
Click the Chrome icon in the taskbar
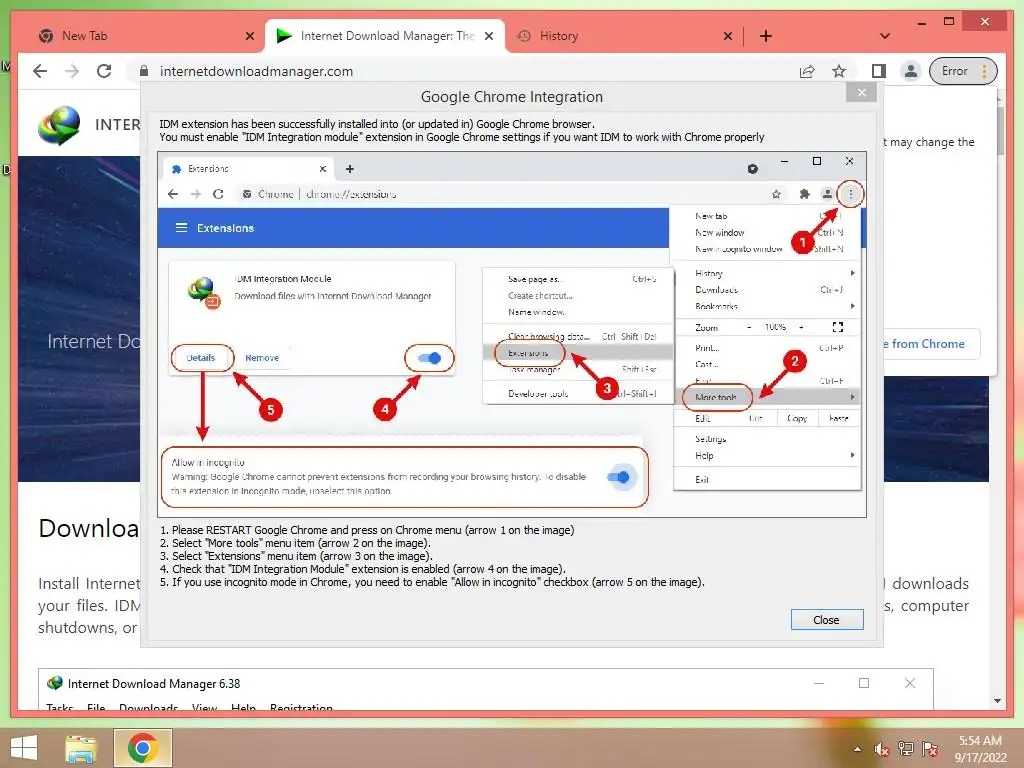pyautogui.click(x=143, y=748)
